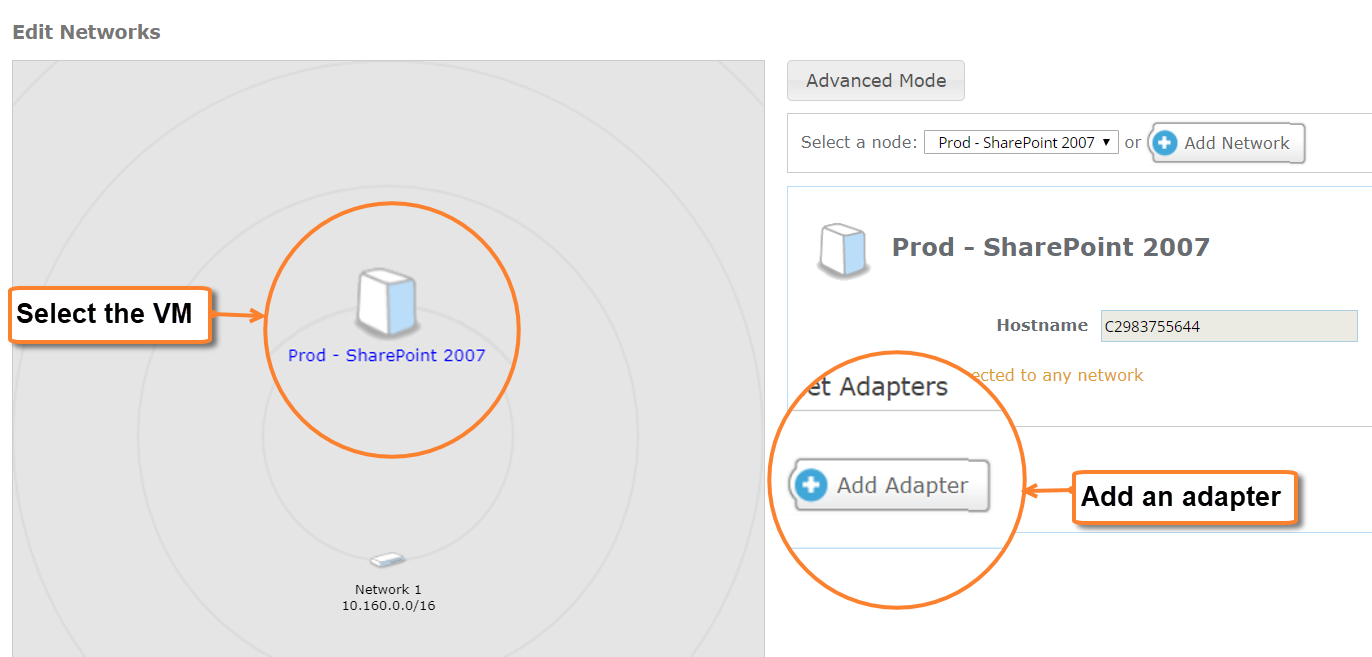Click the server icon beside the Prod heading
Screen dimensions: 1372x657
pos(843,250)
